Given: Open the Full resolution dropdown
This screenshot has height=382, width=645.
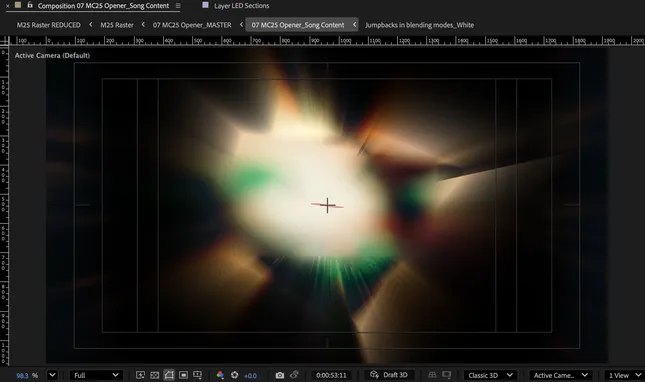Looking at the screenshot, I should (96, 375).
